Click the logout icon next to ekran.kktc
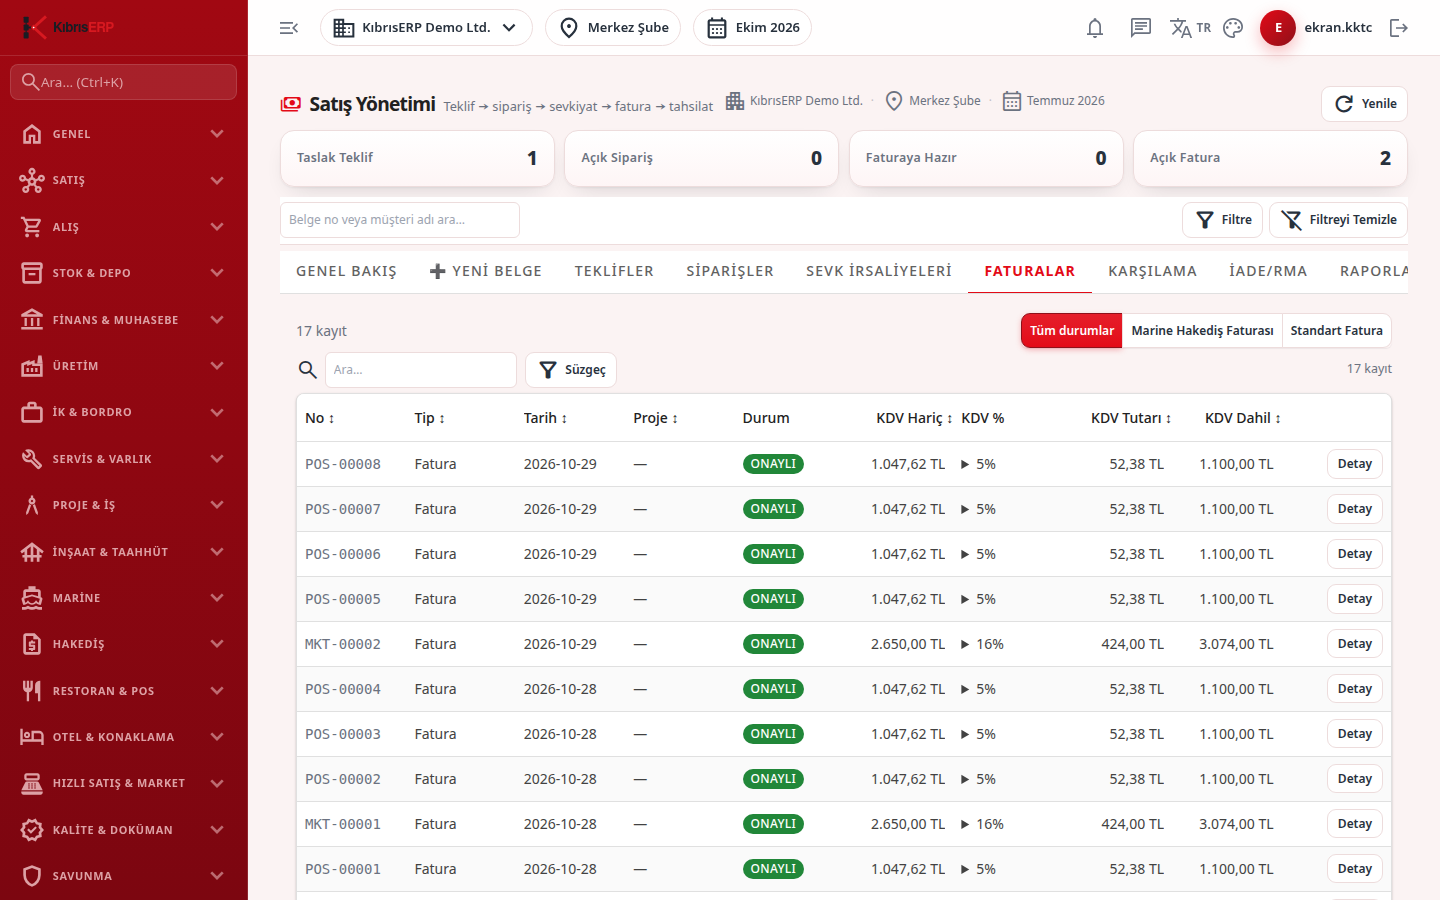Viewport: 1440px width, 900px height. click(x=1399, y=28)
